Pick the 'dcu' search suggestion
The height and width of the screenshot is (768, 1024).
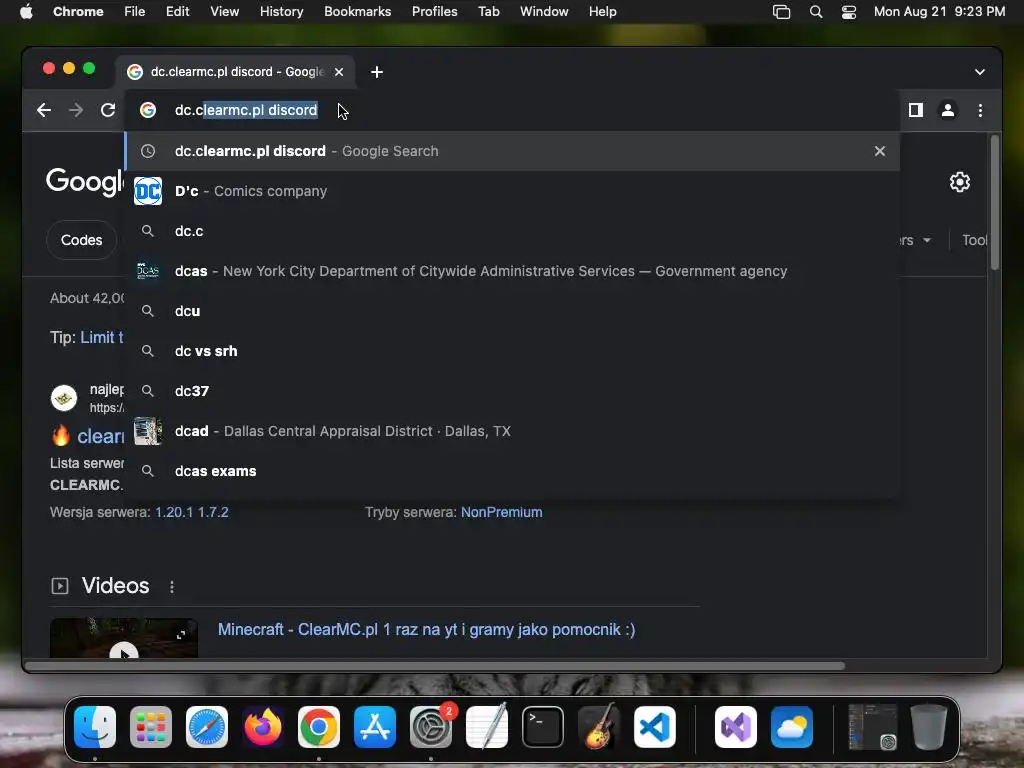point(512,311)
